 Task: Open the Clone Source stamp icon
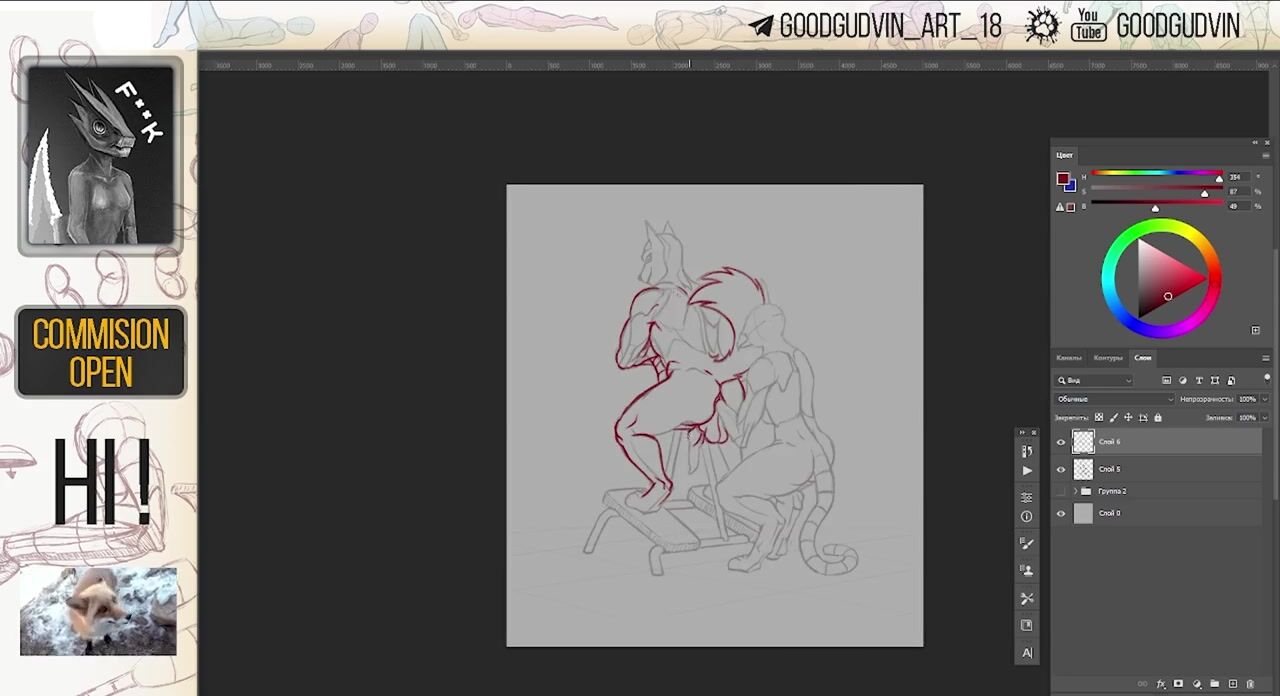(x=1026, y=570)
